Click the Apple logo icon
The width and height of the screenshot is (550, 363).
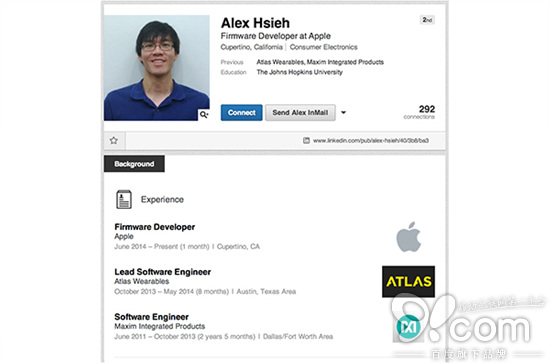[409, 237]
